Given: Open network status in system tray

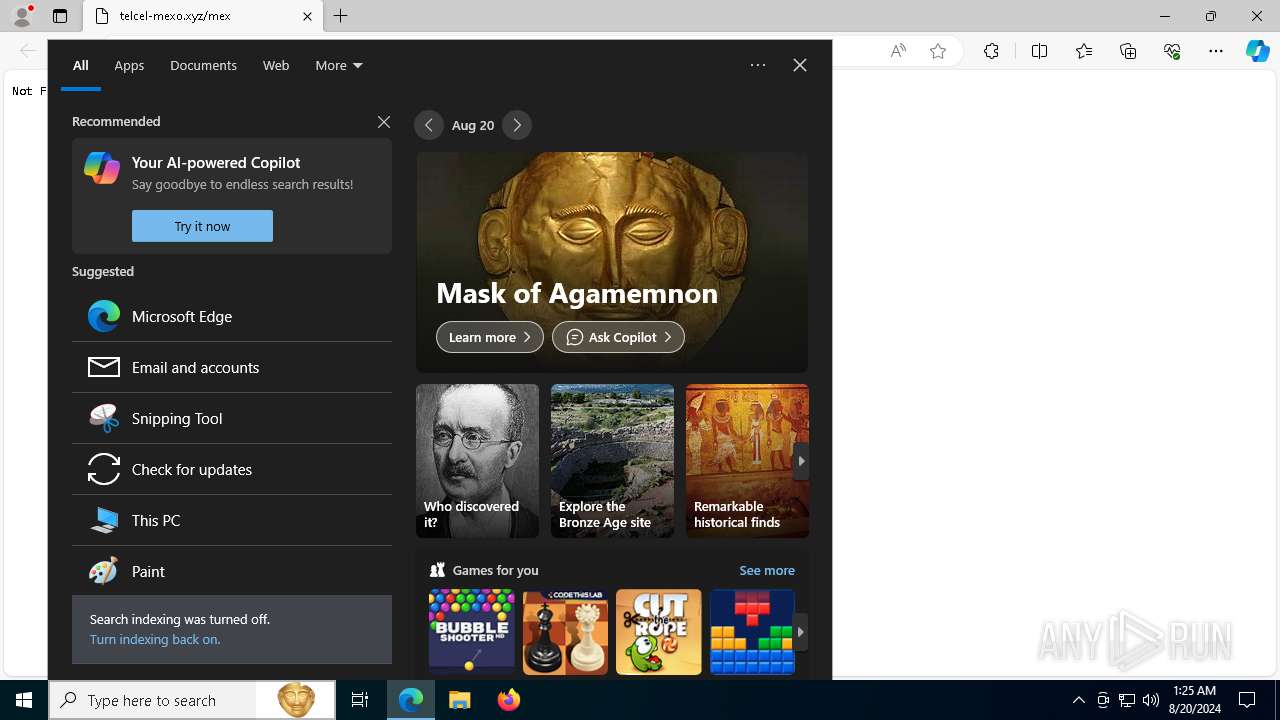Looking at the screenshot, I should pyautogui.click(x=1127, y=700).
